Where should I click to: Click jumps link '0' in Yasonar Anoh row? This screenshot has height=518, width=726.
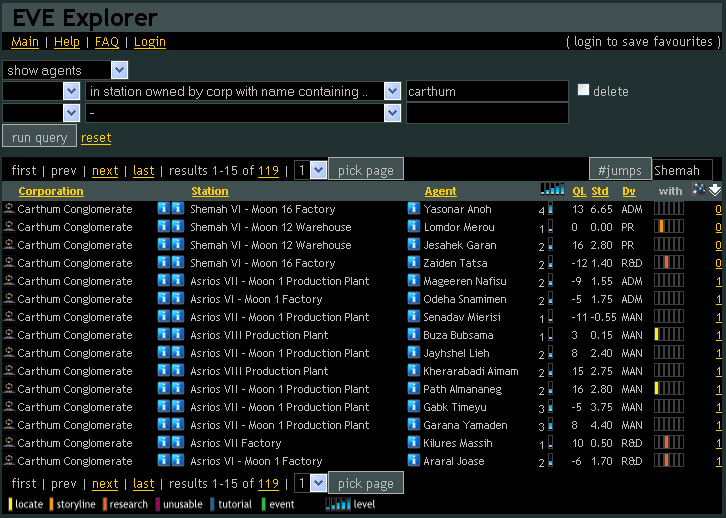coord(718,209)
